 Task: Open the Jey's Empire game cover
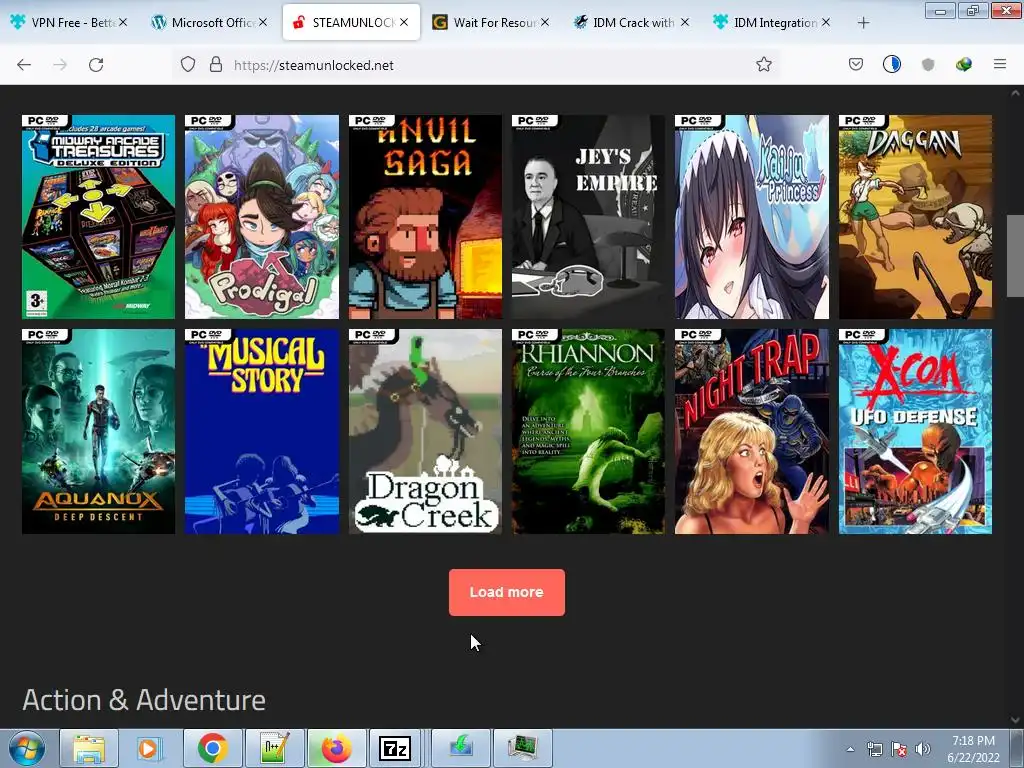[x=588, y=217]
